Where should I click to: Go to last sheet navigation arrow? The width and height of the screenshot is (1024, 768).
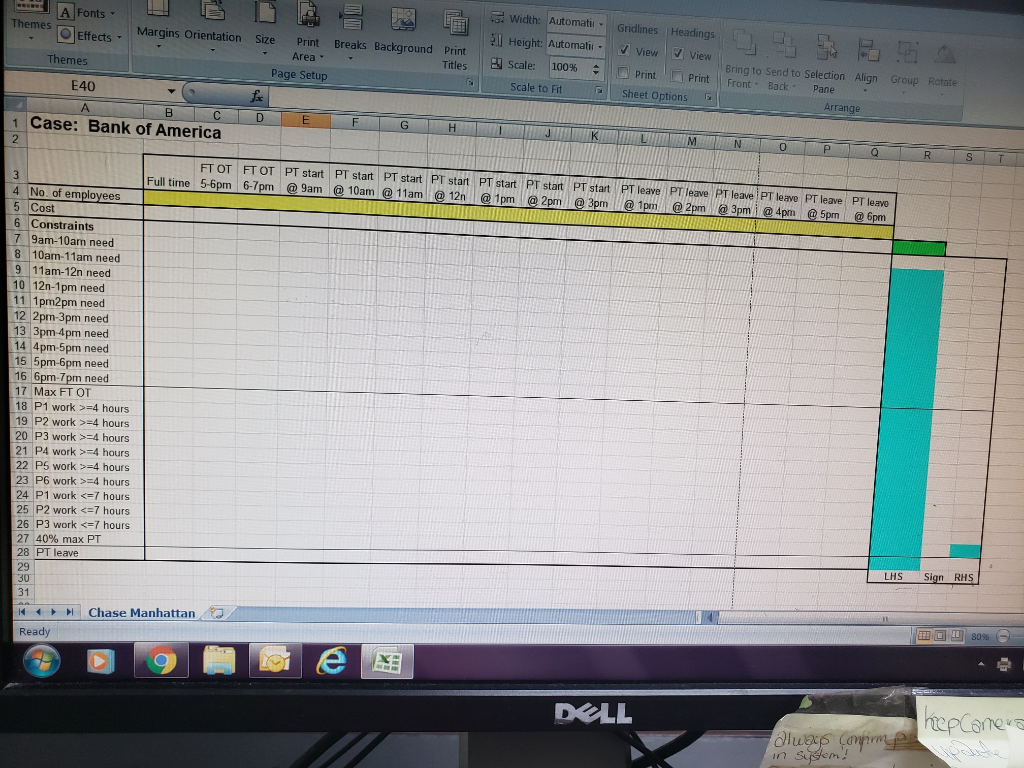pyautogui.click(x=69, y=612)
